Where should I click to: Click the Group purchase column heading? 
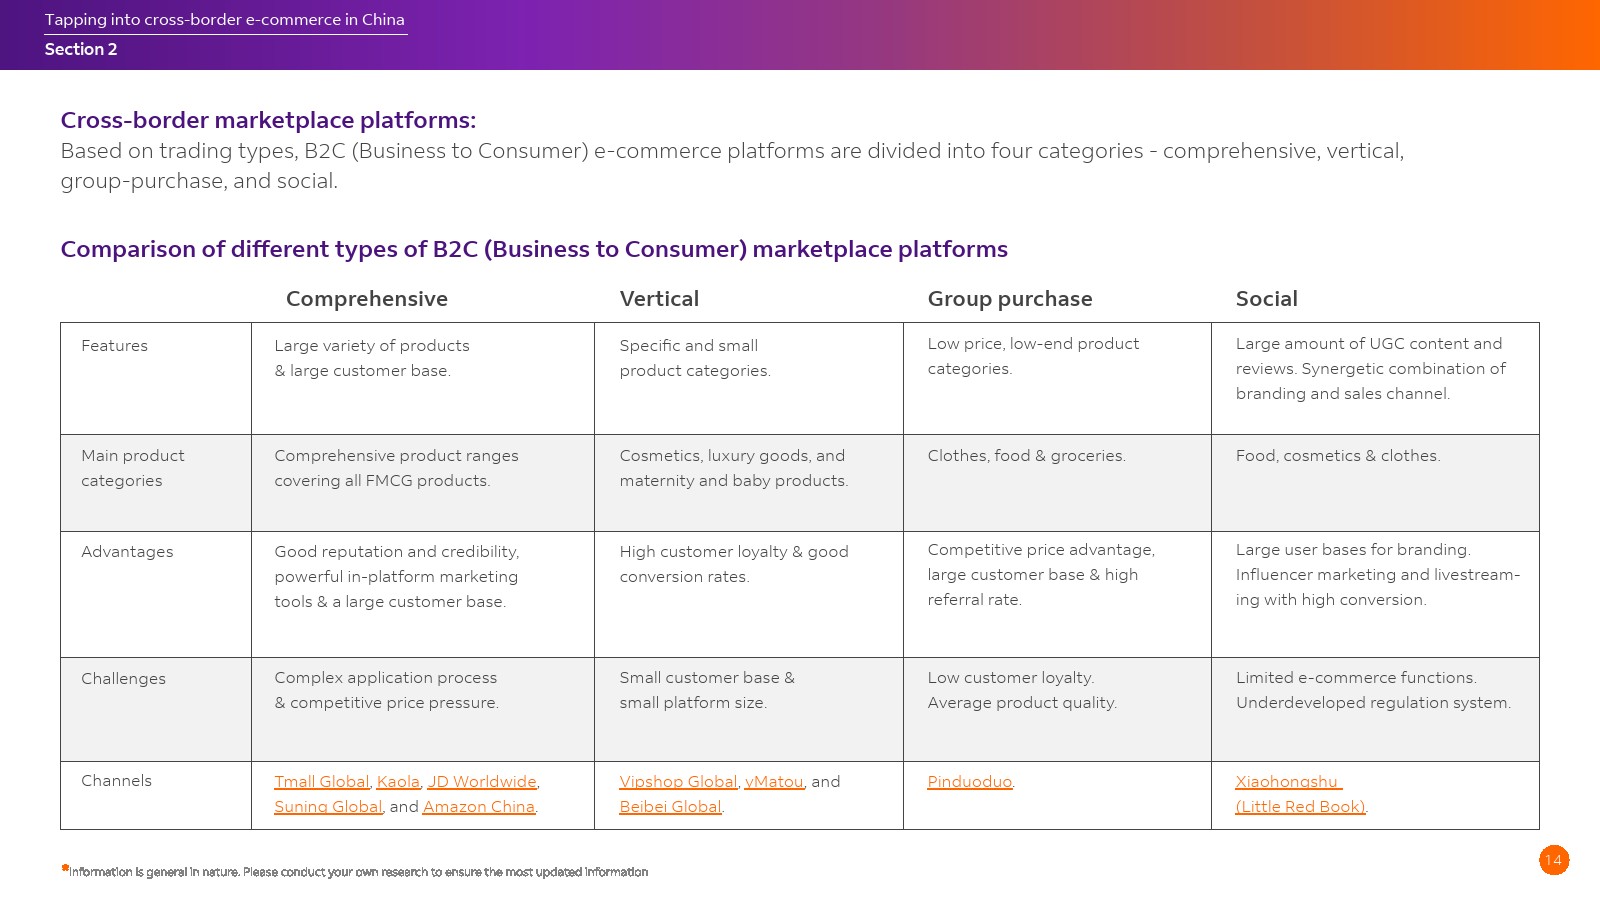(x=1010, y=299)
